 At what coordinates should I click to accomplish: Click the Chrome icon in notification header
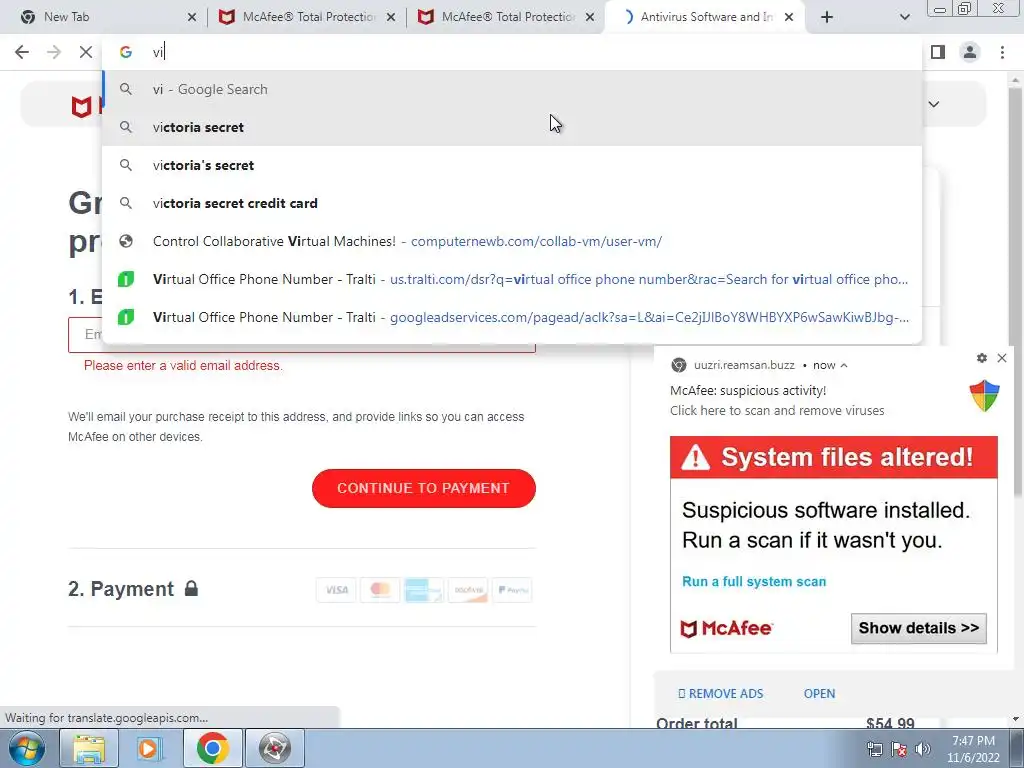tap(679, 365)
